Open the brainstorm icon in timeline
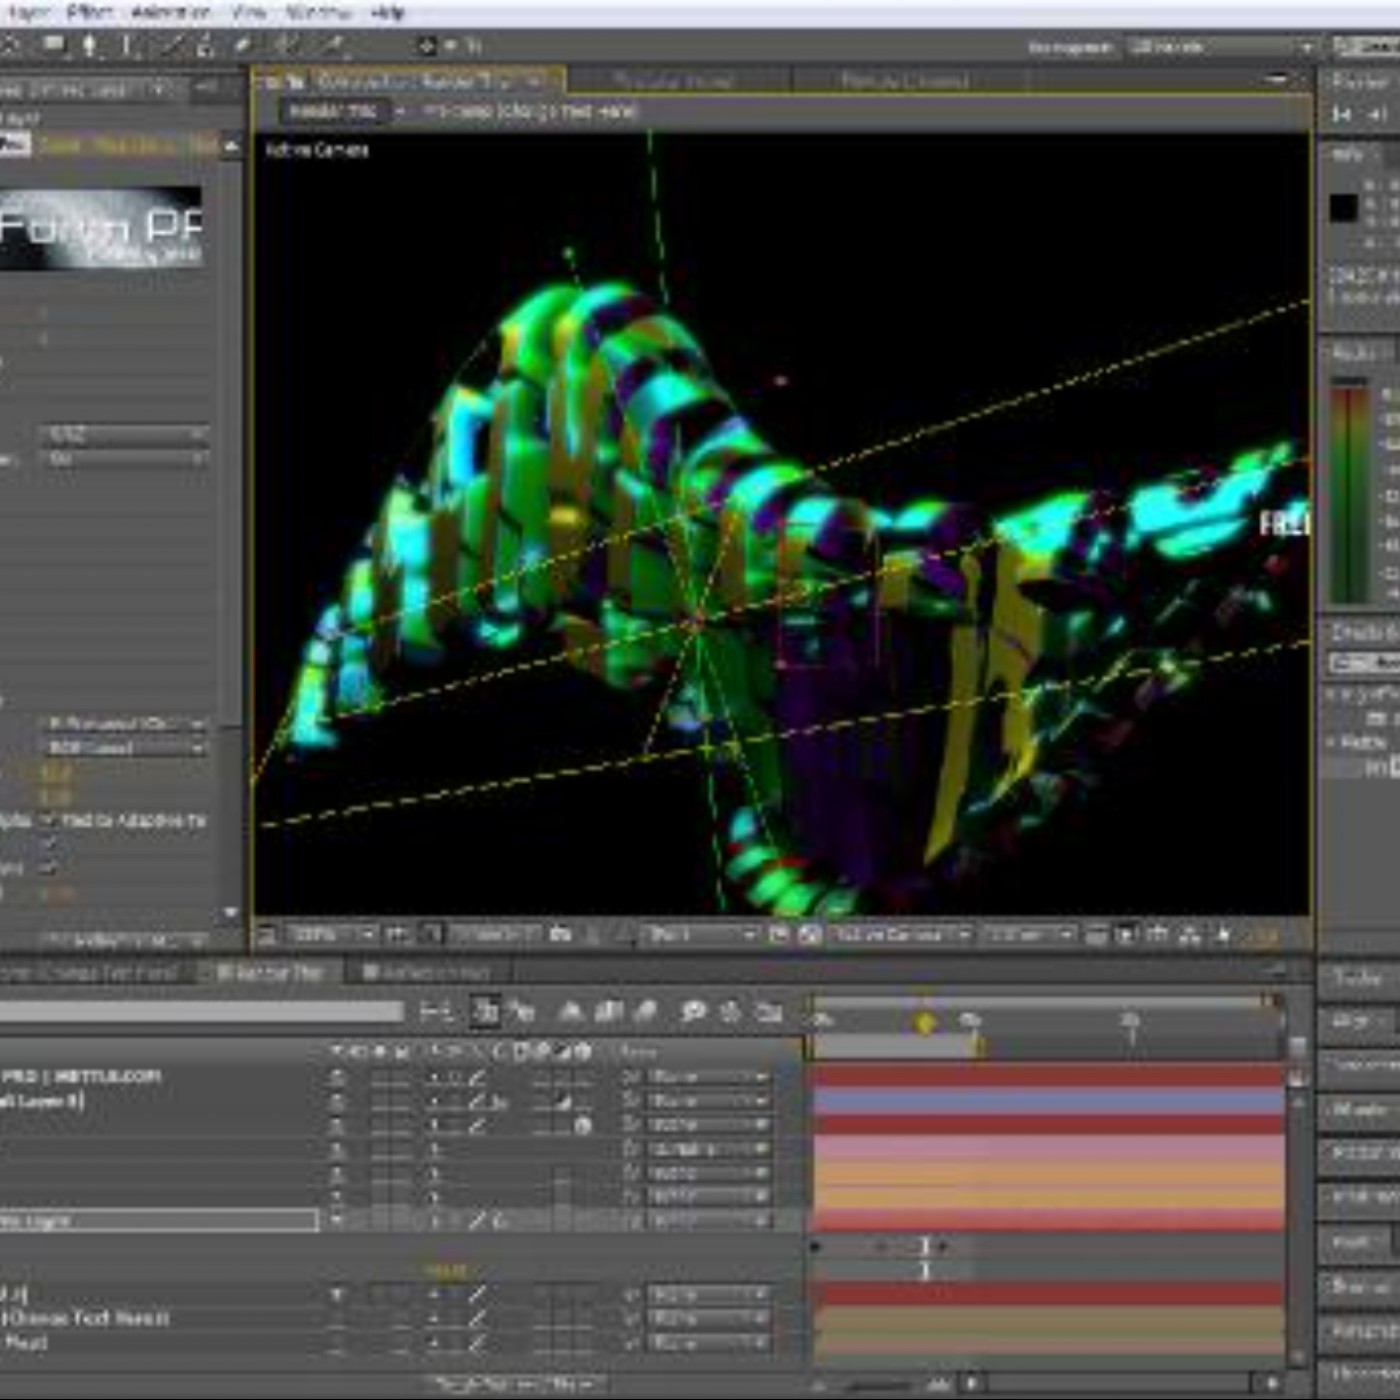 tap(693, 1012)
